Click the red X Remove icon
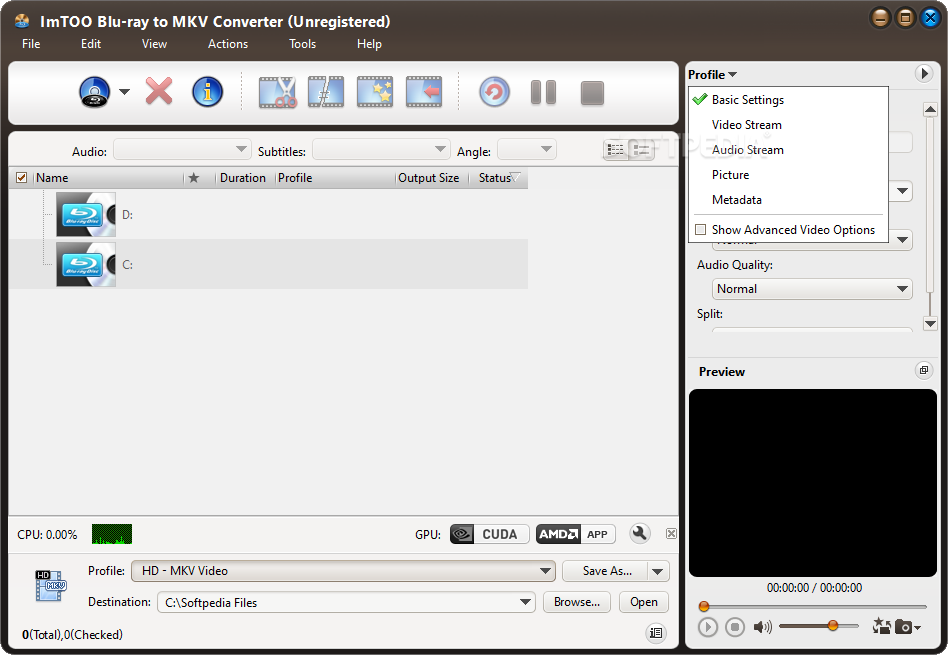 (x=159, y=91)
